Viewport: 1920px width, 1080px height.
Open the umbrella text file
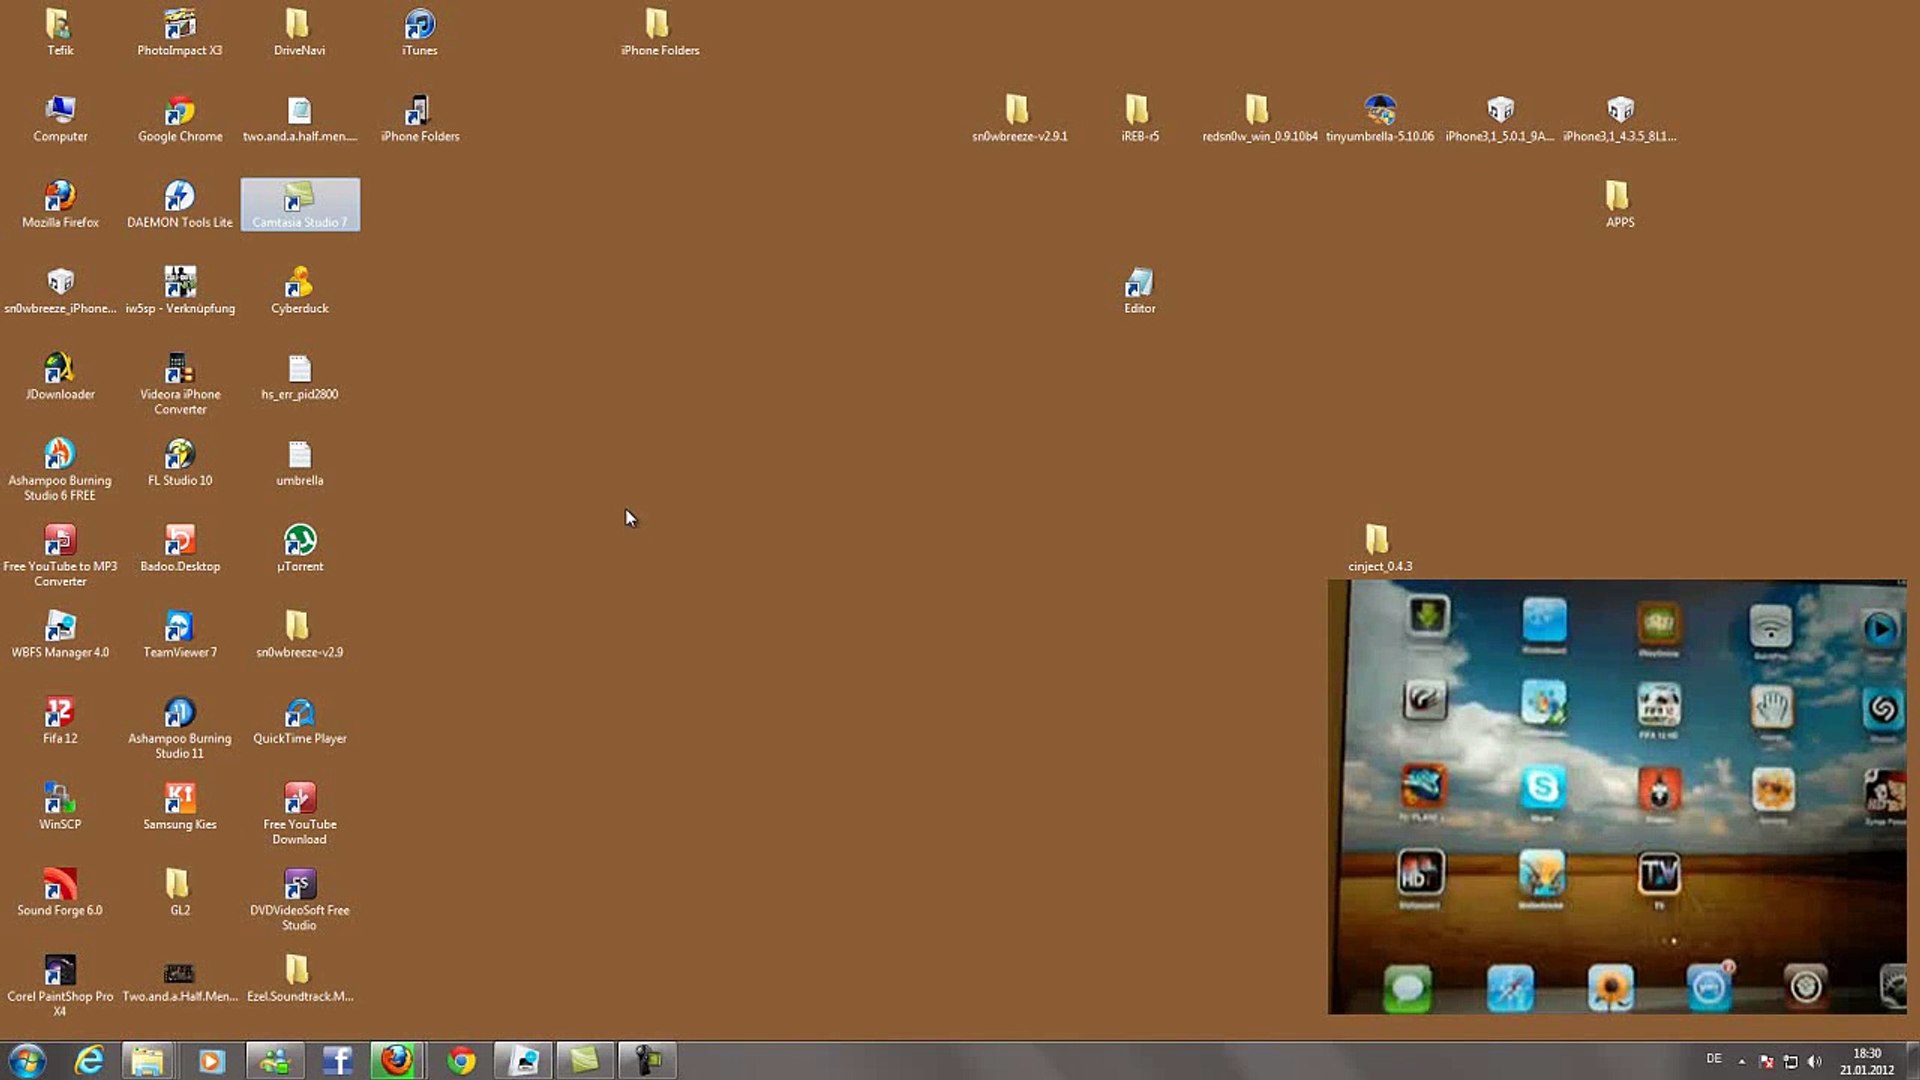(299, 463)
